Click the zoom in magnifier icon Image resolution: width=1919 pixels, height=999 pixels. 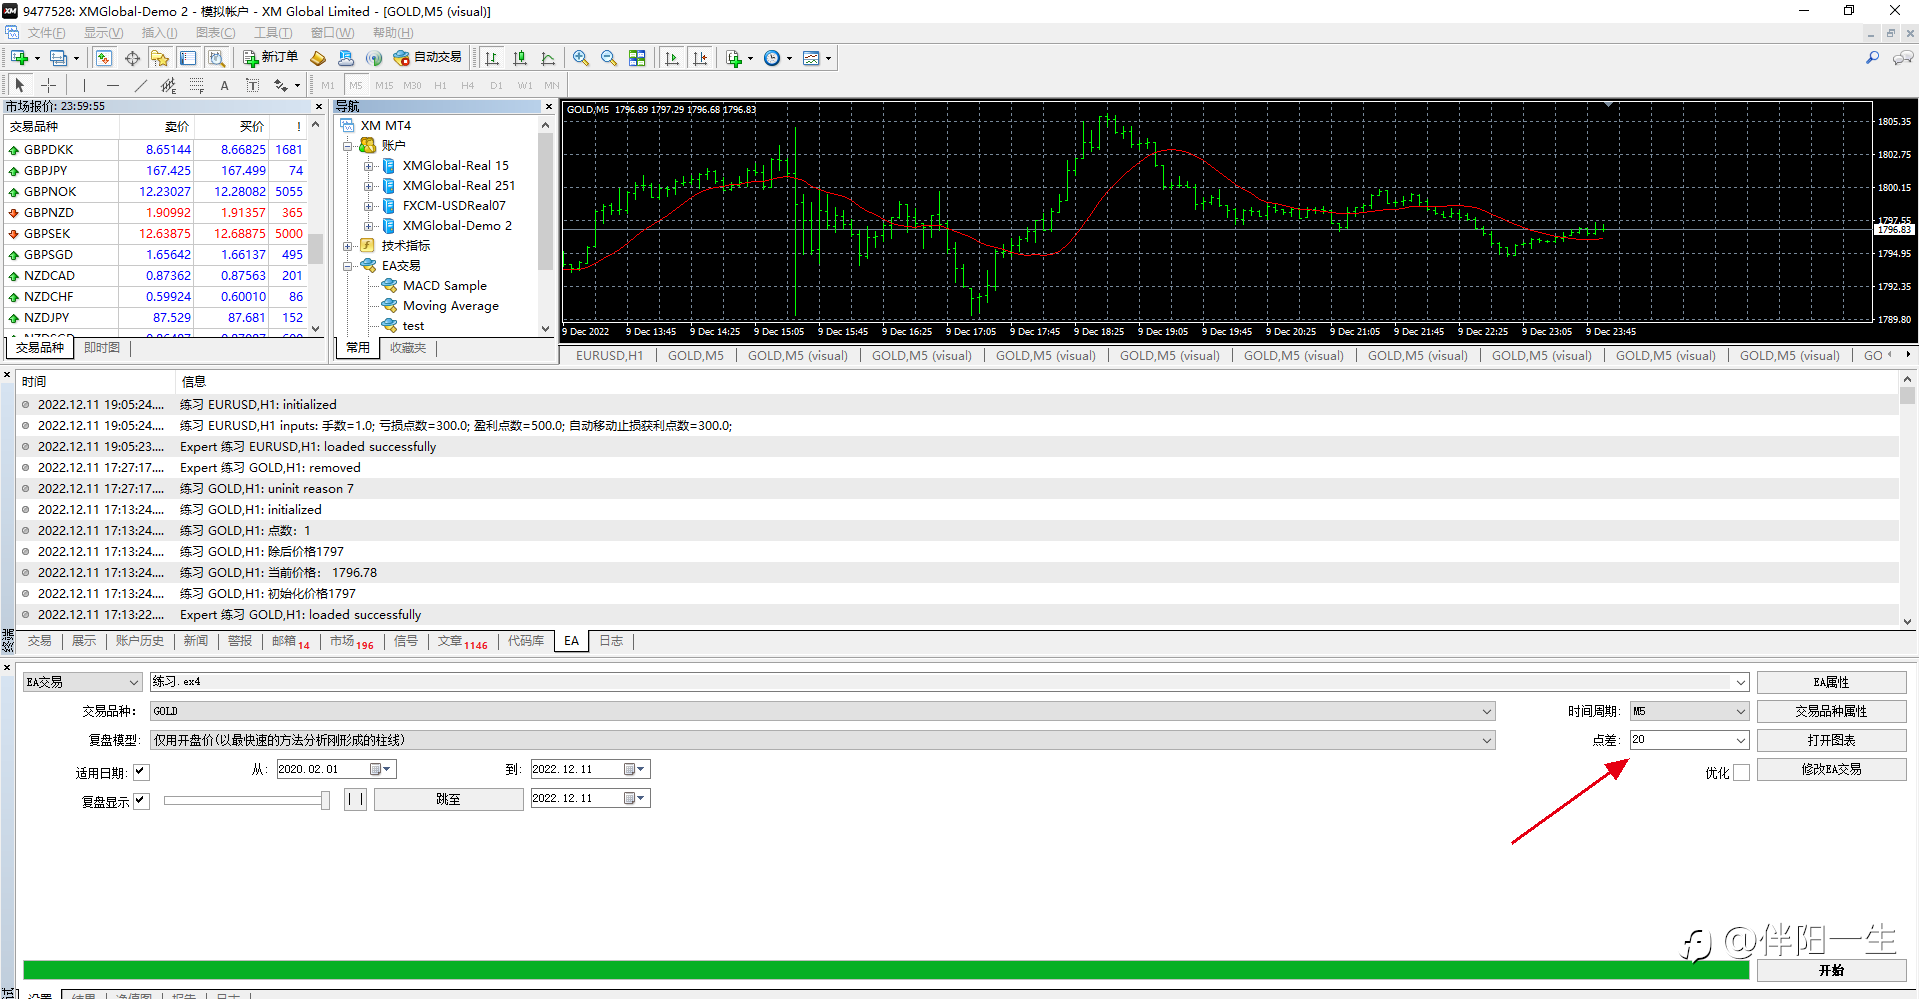tap(581, 58)
